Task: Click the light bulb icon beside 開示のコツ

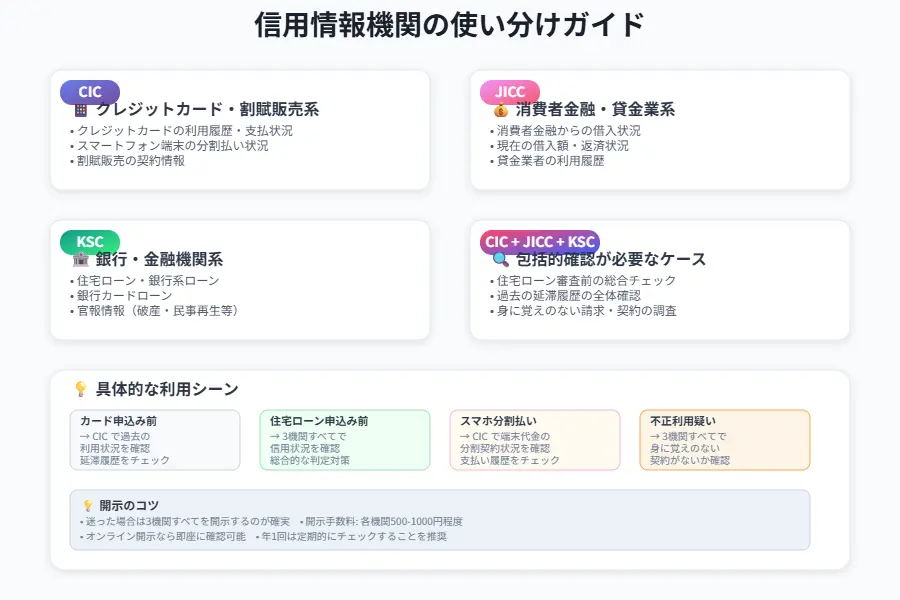Action: coord(88,505)
